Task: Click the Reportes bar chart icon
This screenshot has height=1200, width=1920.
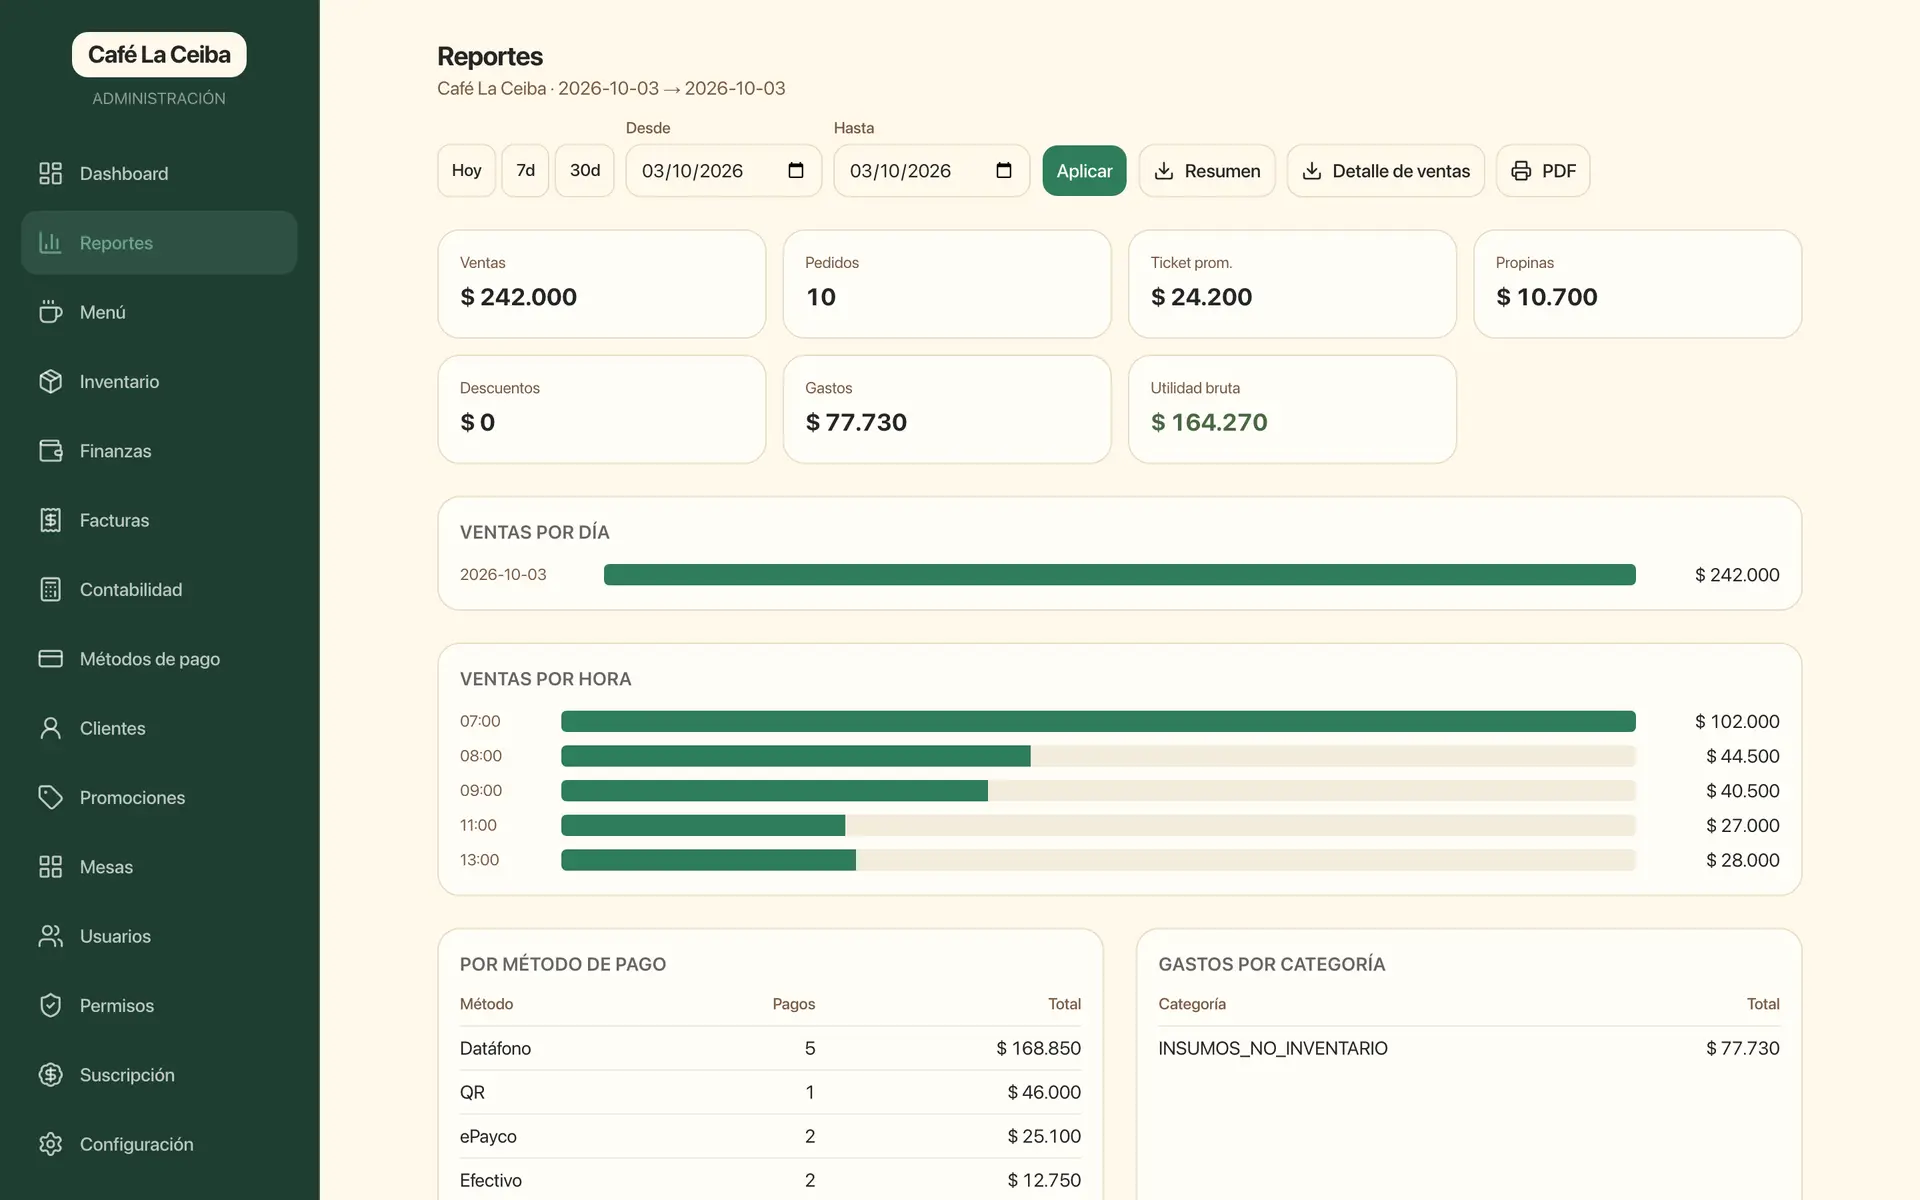Action: [x=50, y=242]
